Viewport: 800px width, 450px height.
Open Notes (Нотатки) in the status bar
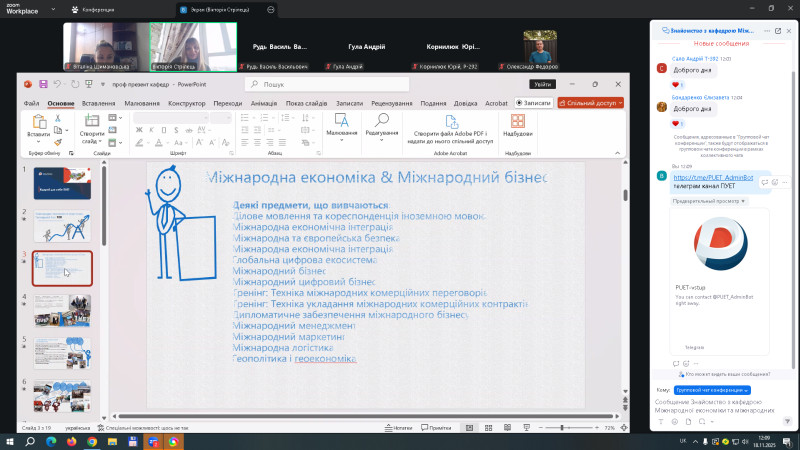399,428
